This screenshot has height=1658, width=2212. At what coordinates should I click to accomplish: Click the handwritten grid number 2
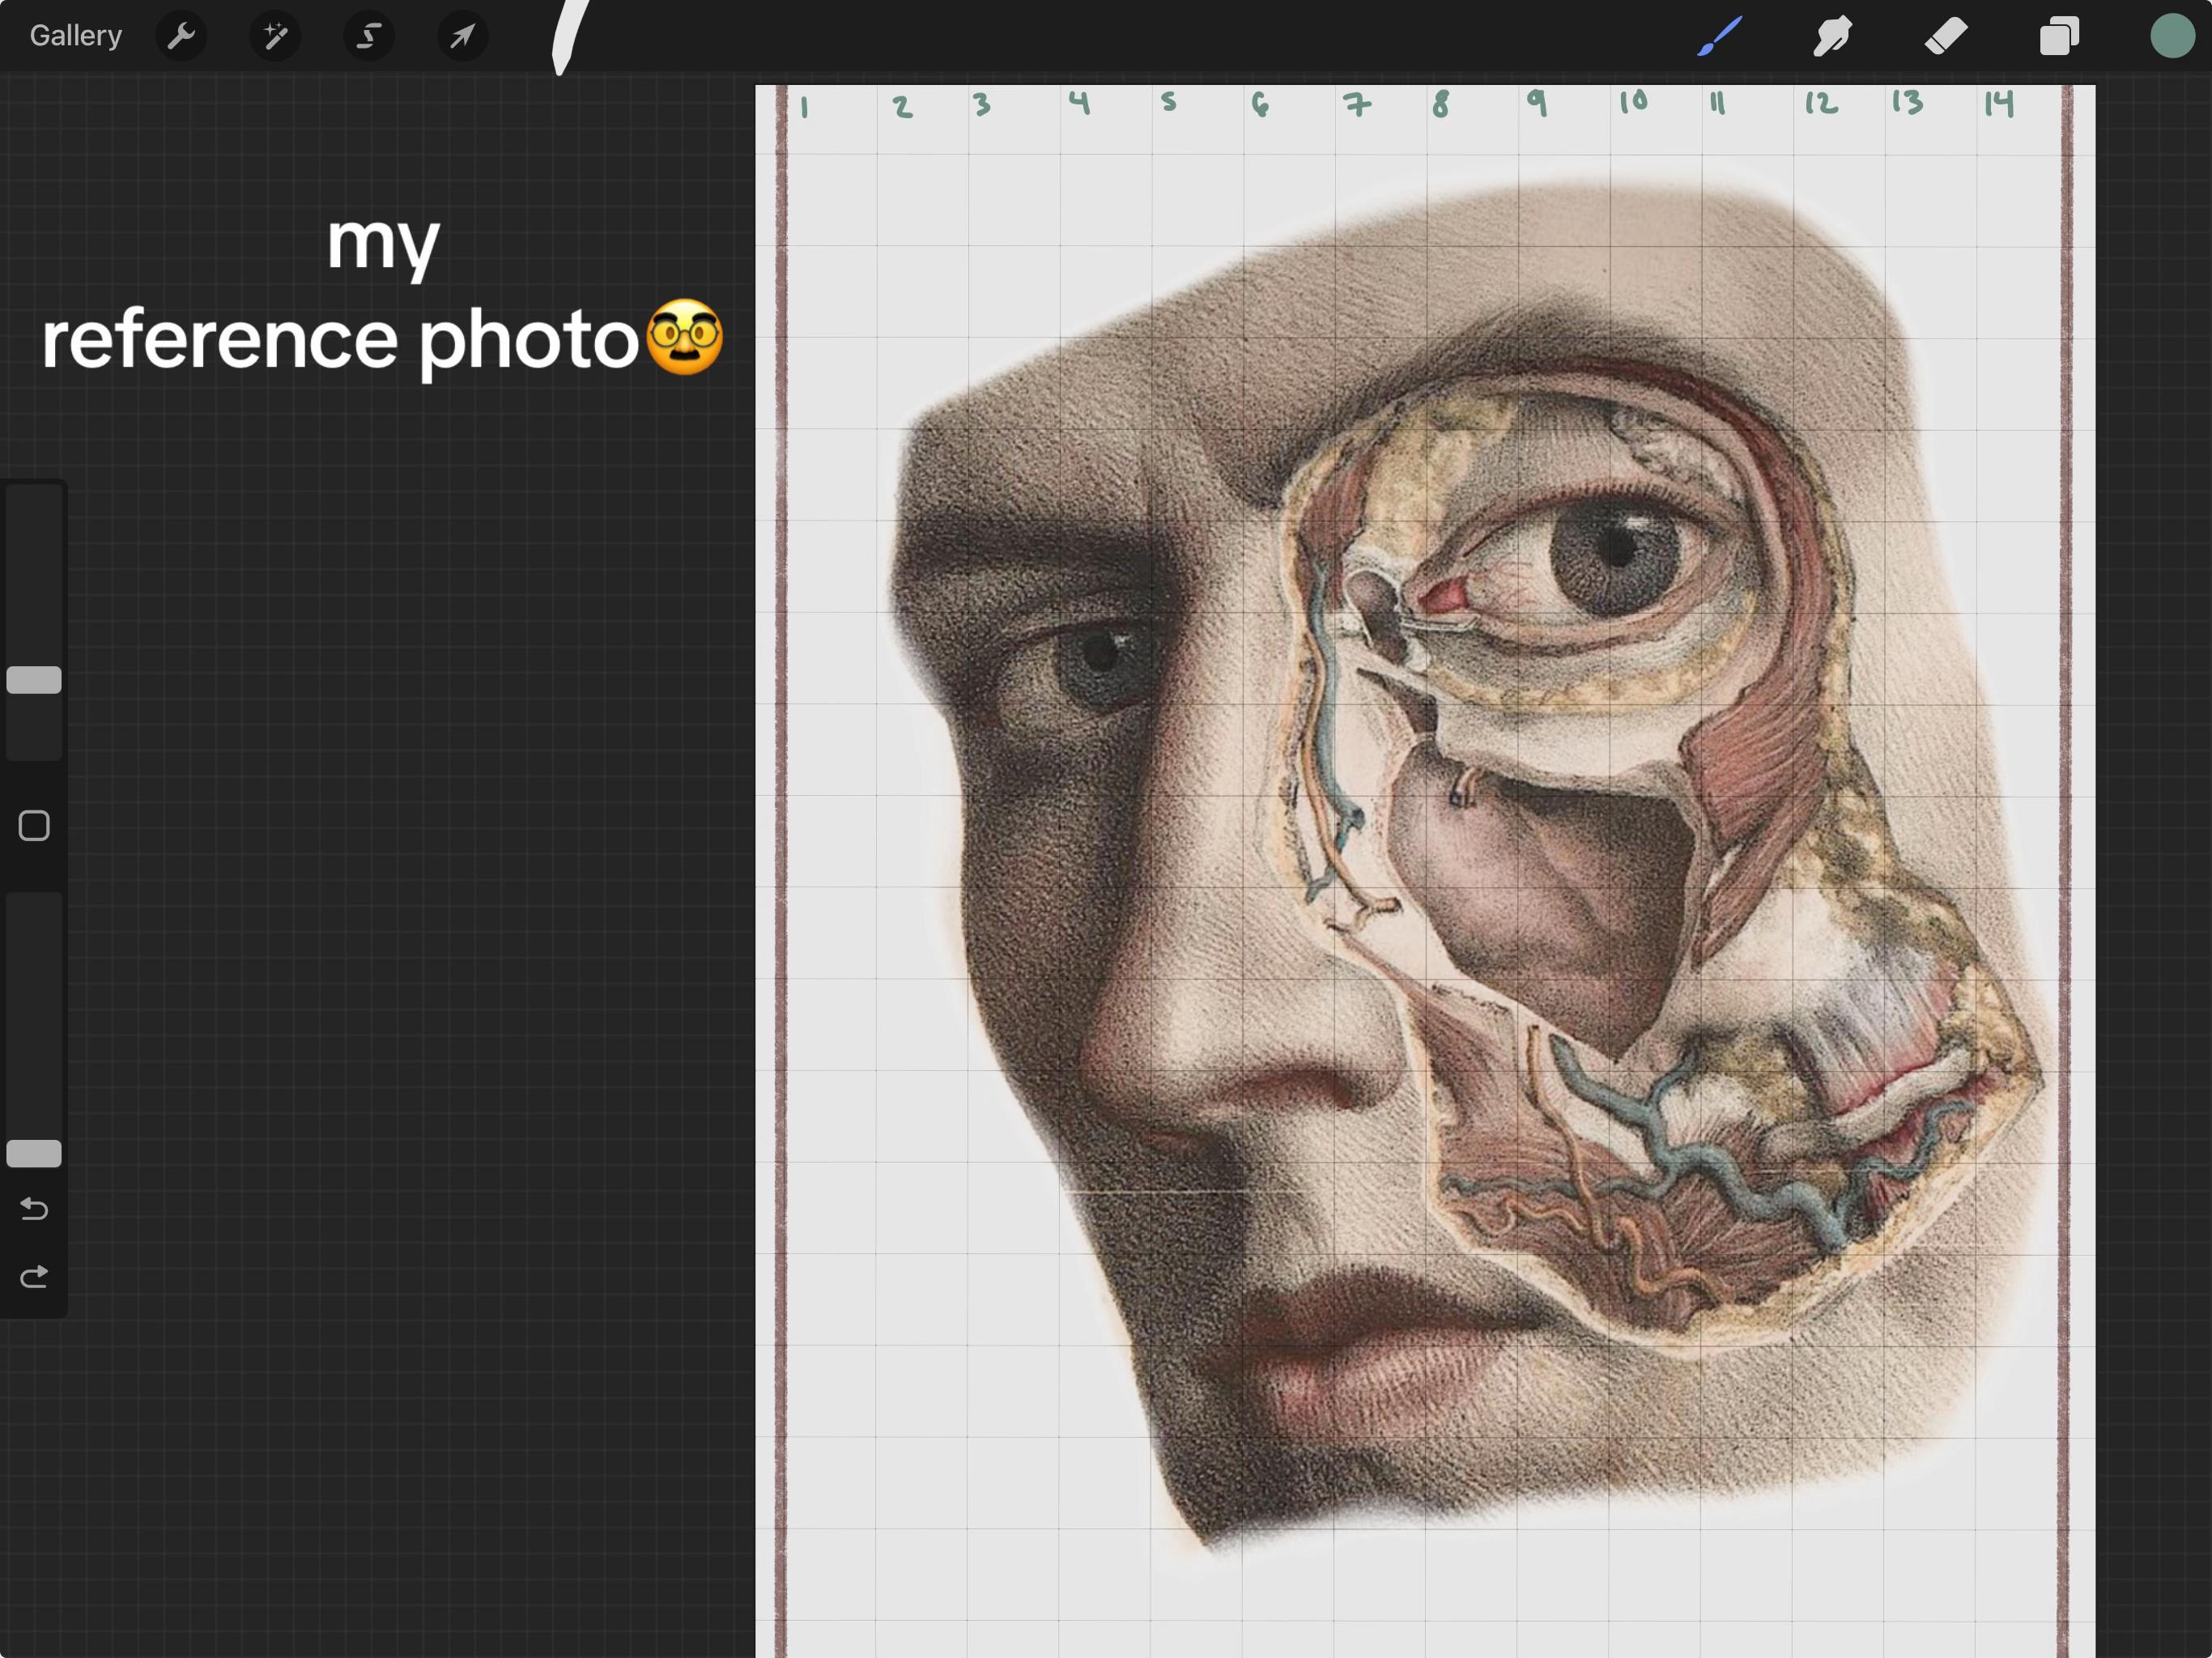point(902,107)
